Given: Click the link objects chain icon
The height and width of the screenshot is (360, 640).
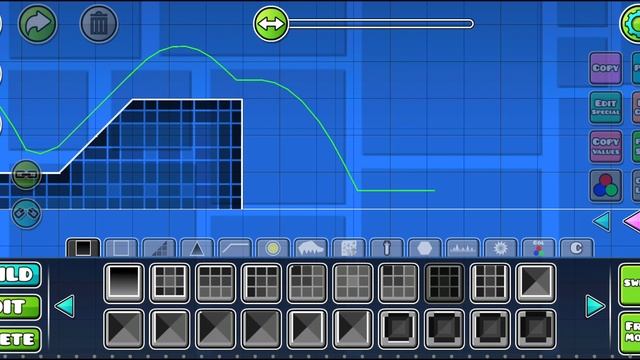Looking at the screenshot, I should (26, 175).
